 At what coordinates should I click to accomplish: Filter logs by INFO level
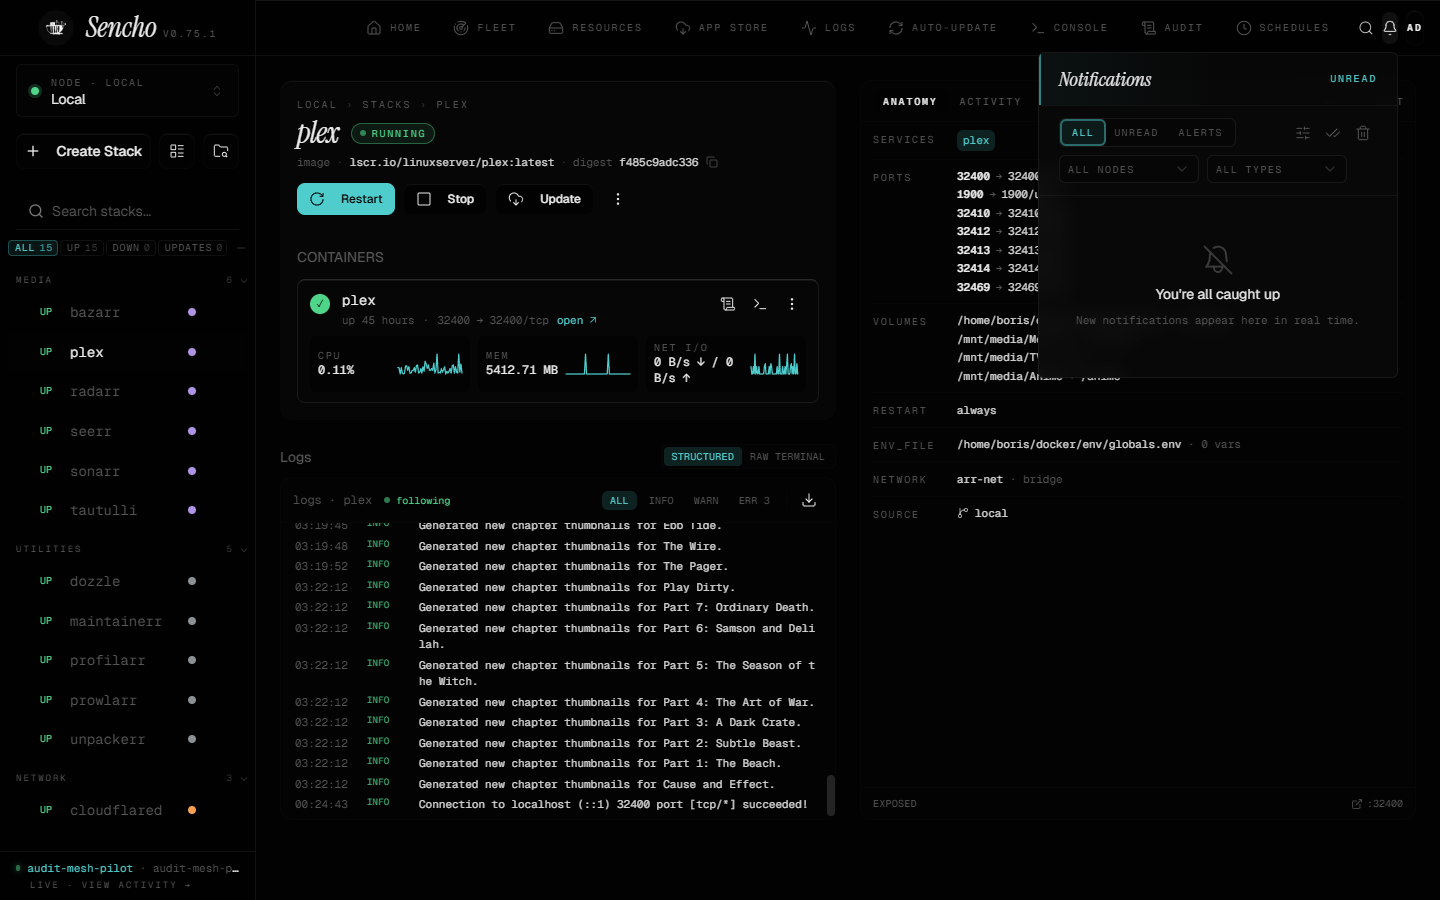tap(661, 501)
